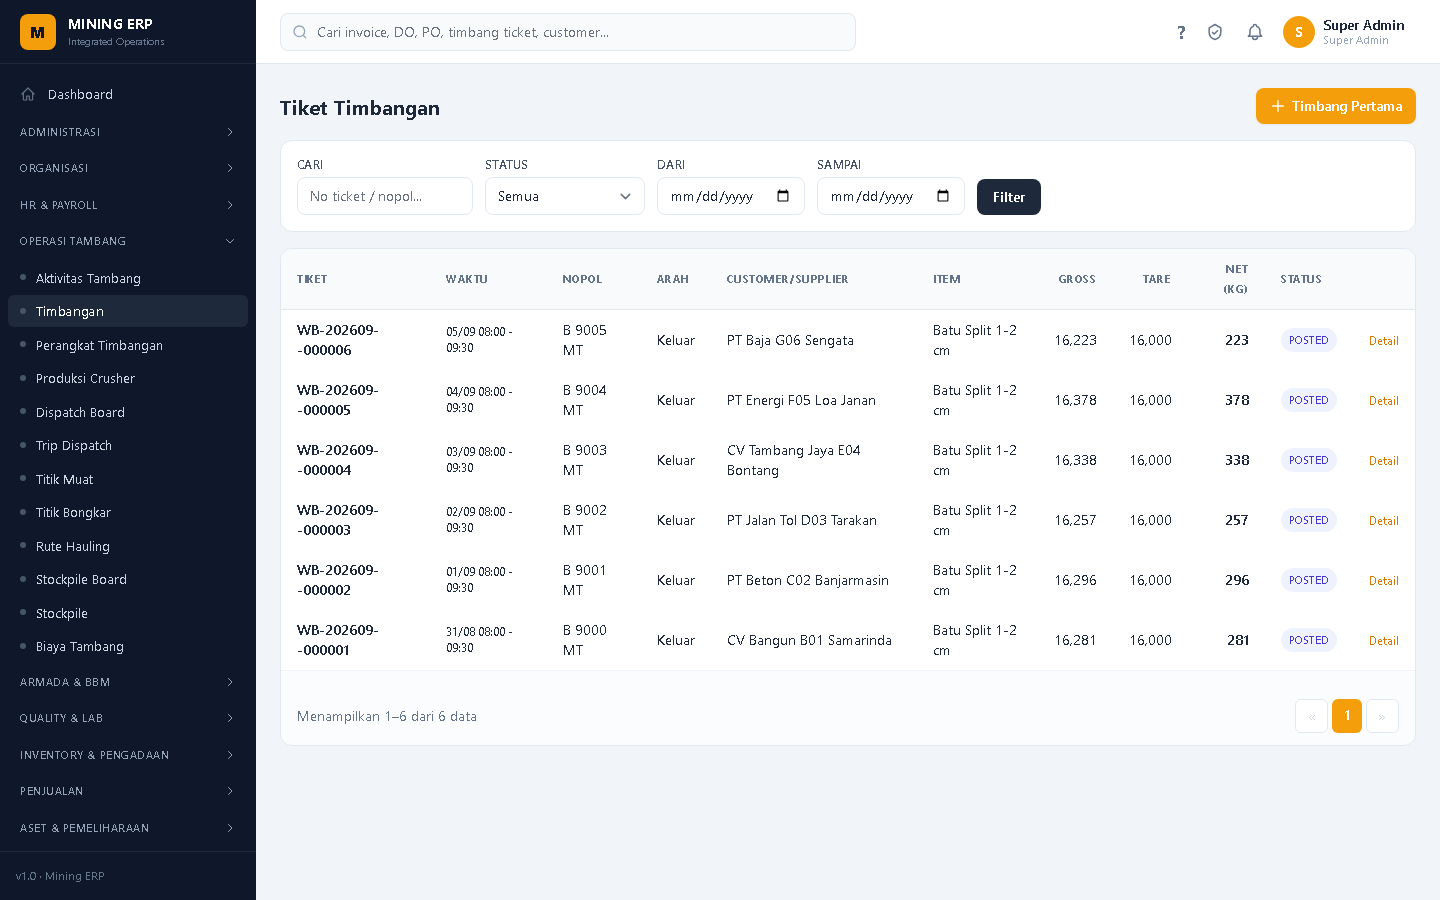Click the Dashboard home icon
This screenshot has width=1440, height=900.
coord(28,94)
